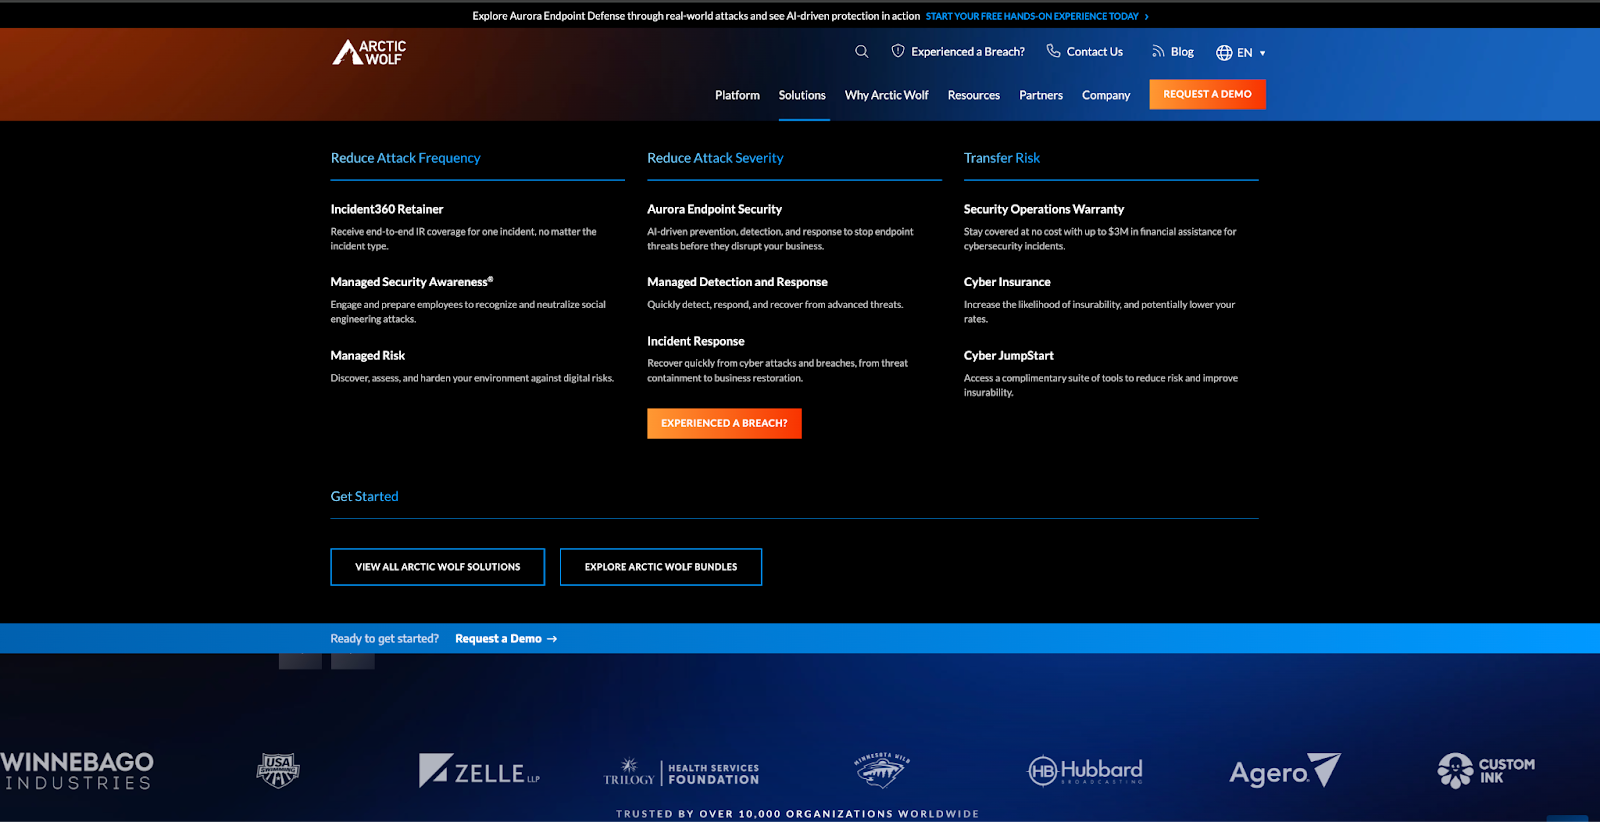This screenshot has width=1600, height=822.
Task: Open the Solutions menu
Action: click(x=802, y=95)
